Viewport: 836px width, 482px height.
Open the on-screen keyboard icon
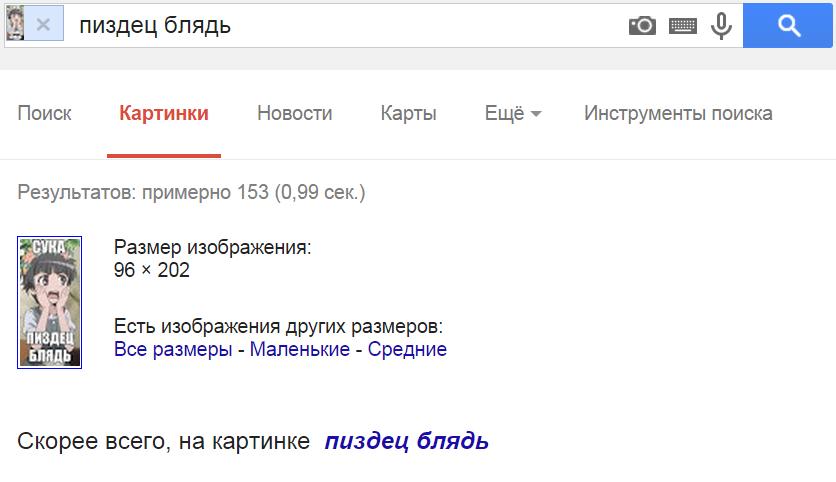682,25
